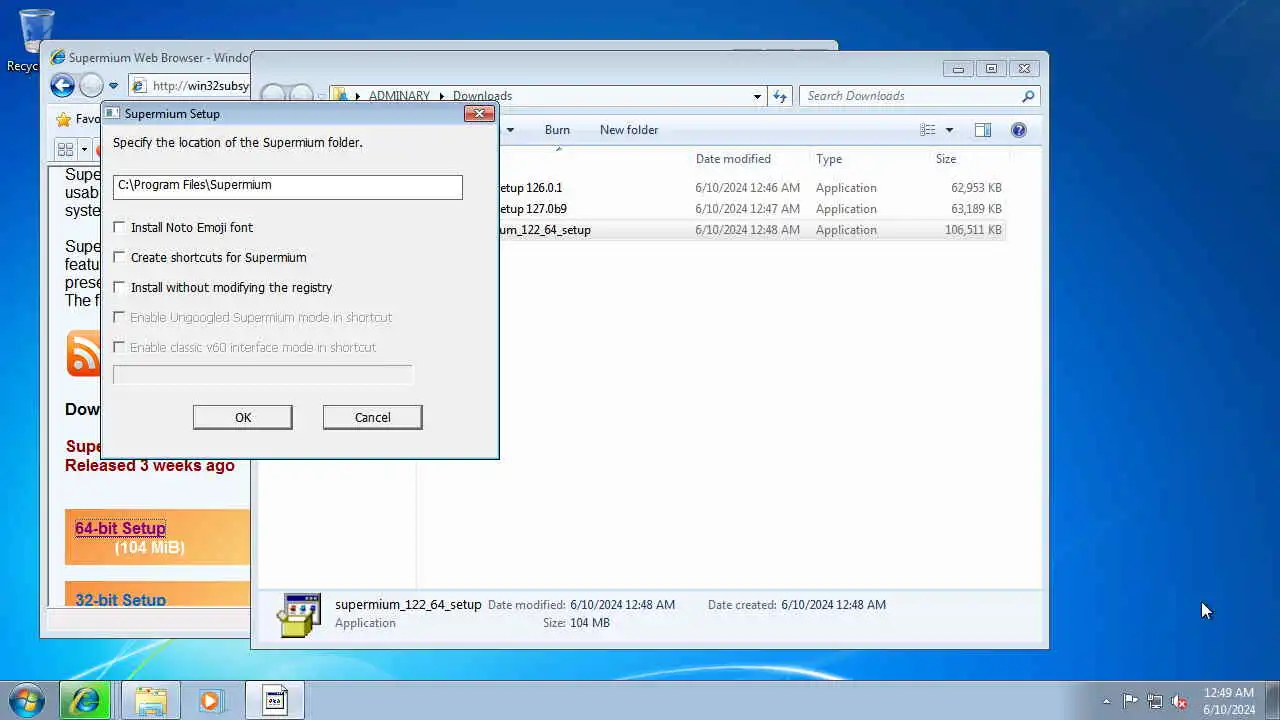Toggle the Explorer preview pane button
Image resolution: width=1280 pixels, height=720 pixels.
(983, 130)
